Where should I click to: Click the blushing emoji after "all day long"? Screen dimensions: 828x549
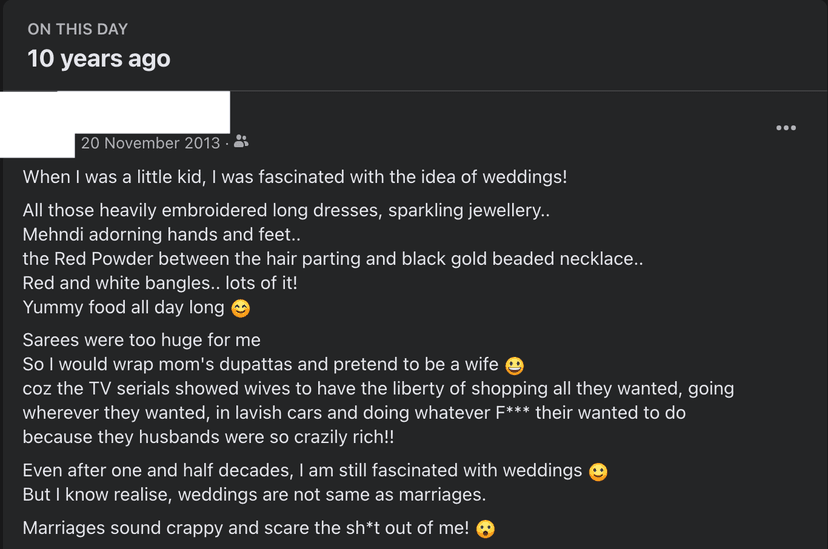[240, 309]
